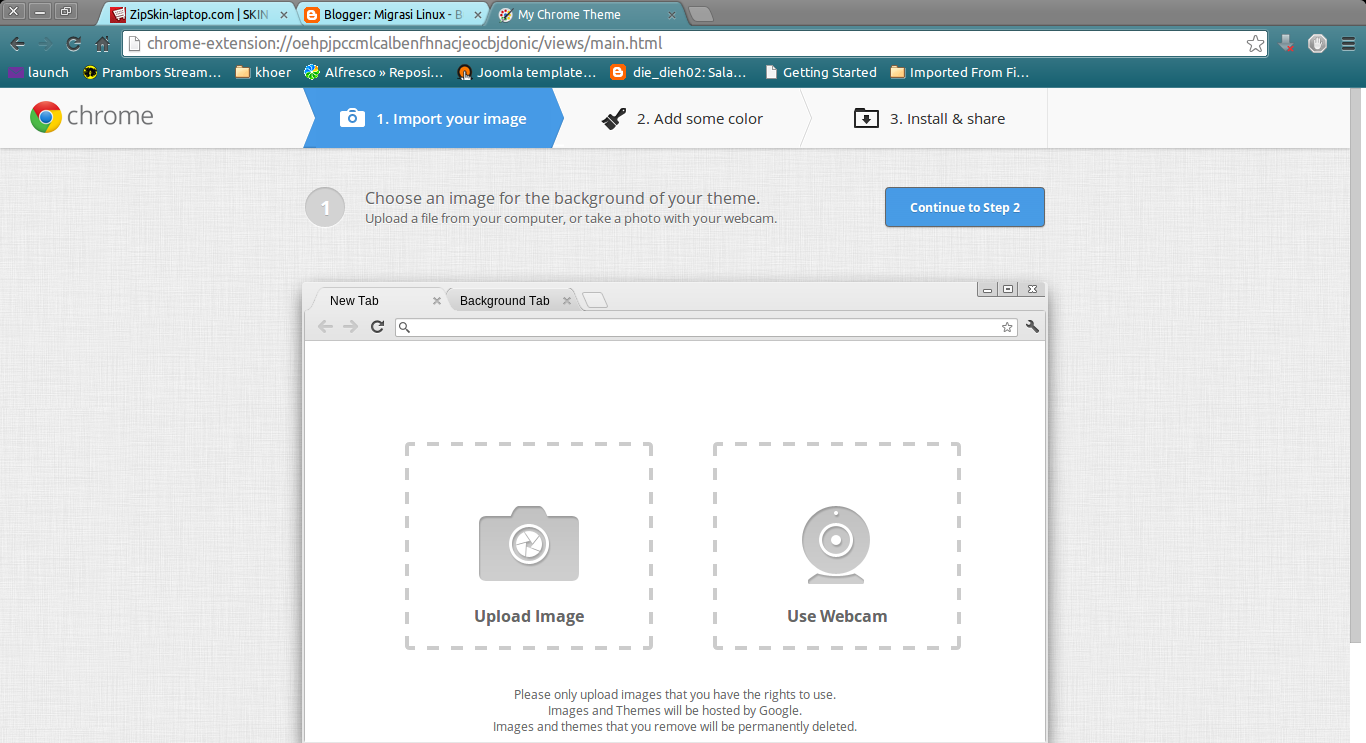Close the My Chrome Theme tab
Viewport: 1366px width, 743px height.
[x=672, y=15]
